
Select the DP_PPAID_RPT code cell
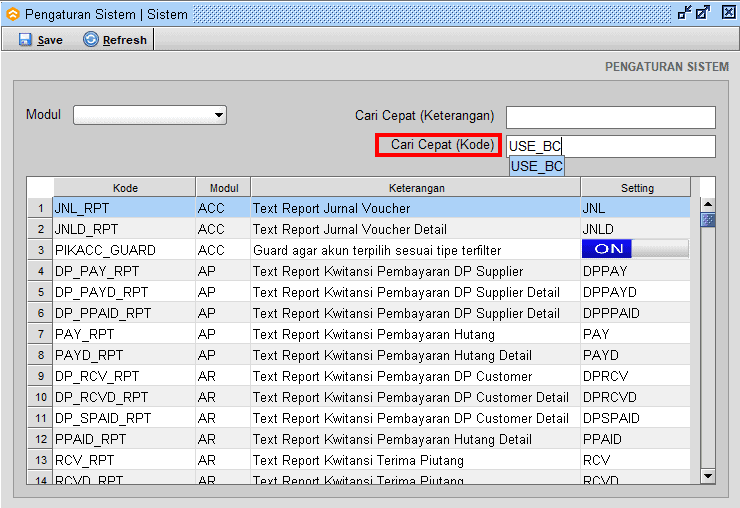[x=125, y=313]
